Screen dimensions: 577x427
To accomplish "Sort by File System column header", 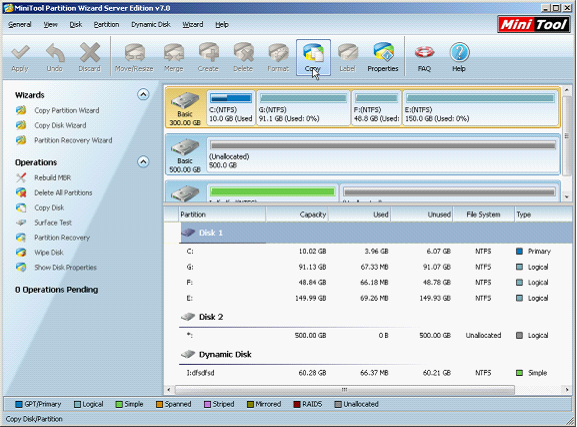I will pyautogui.click(x=484, y=215).
